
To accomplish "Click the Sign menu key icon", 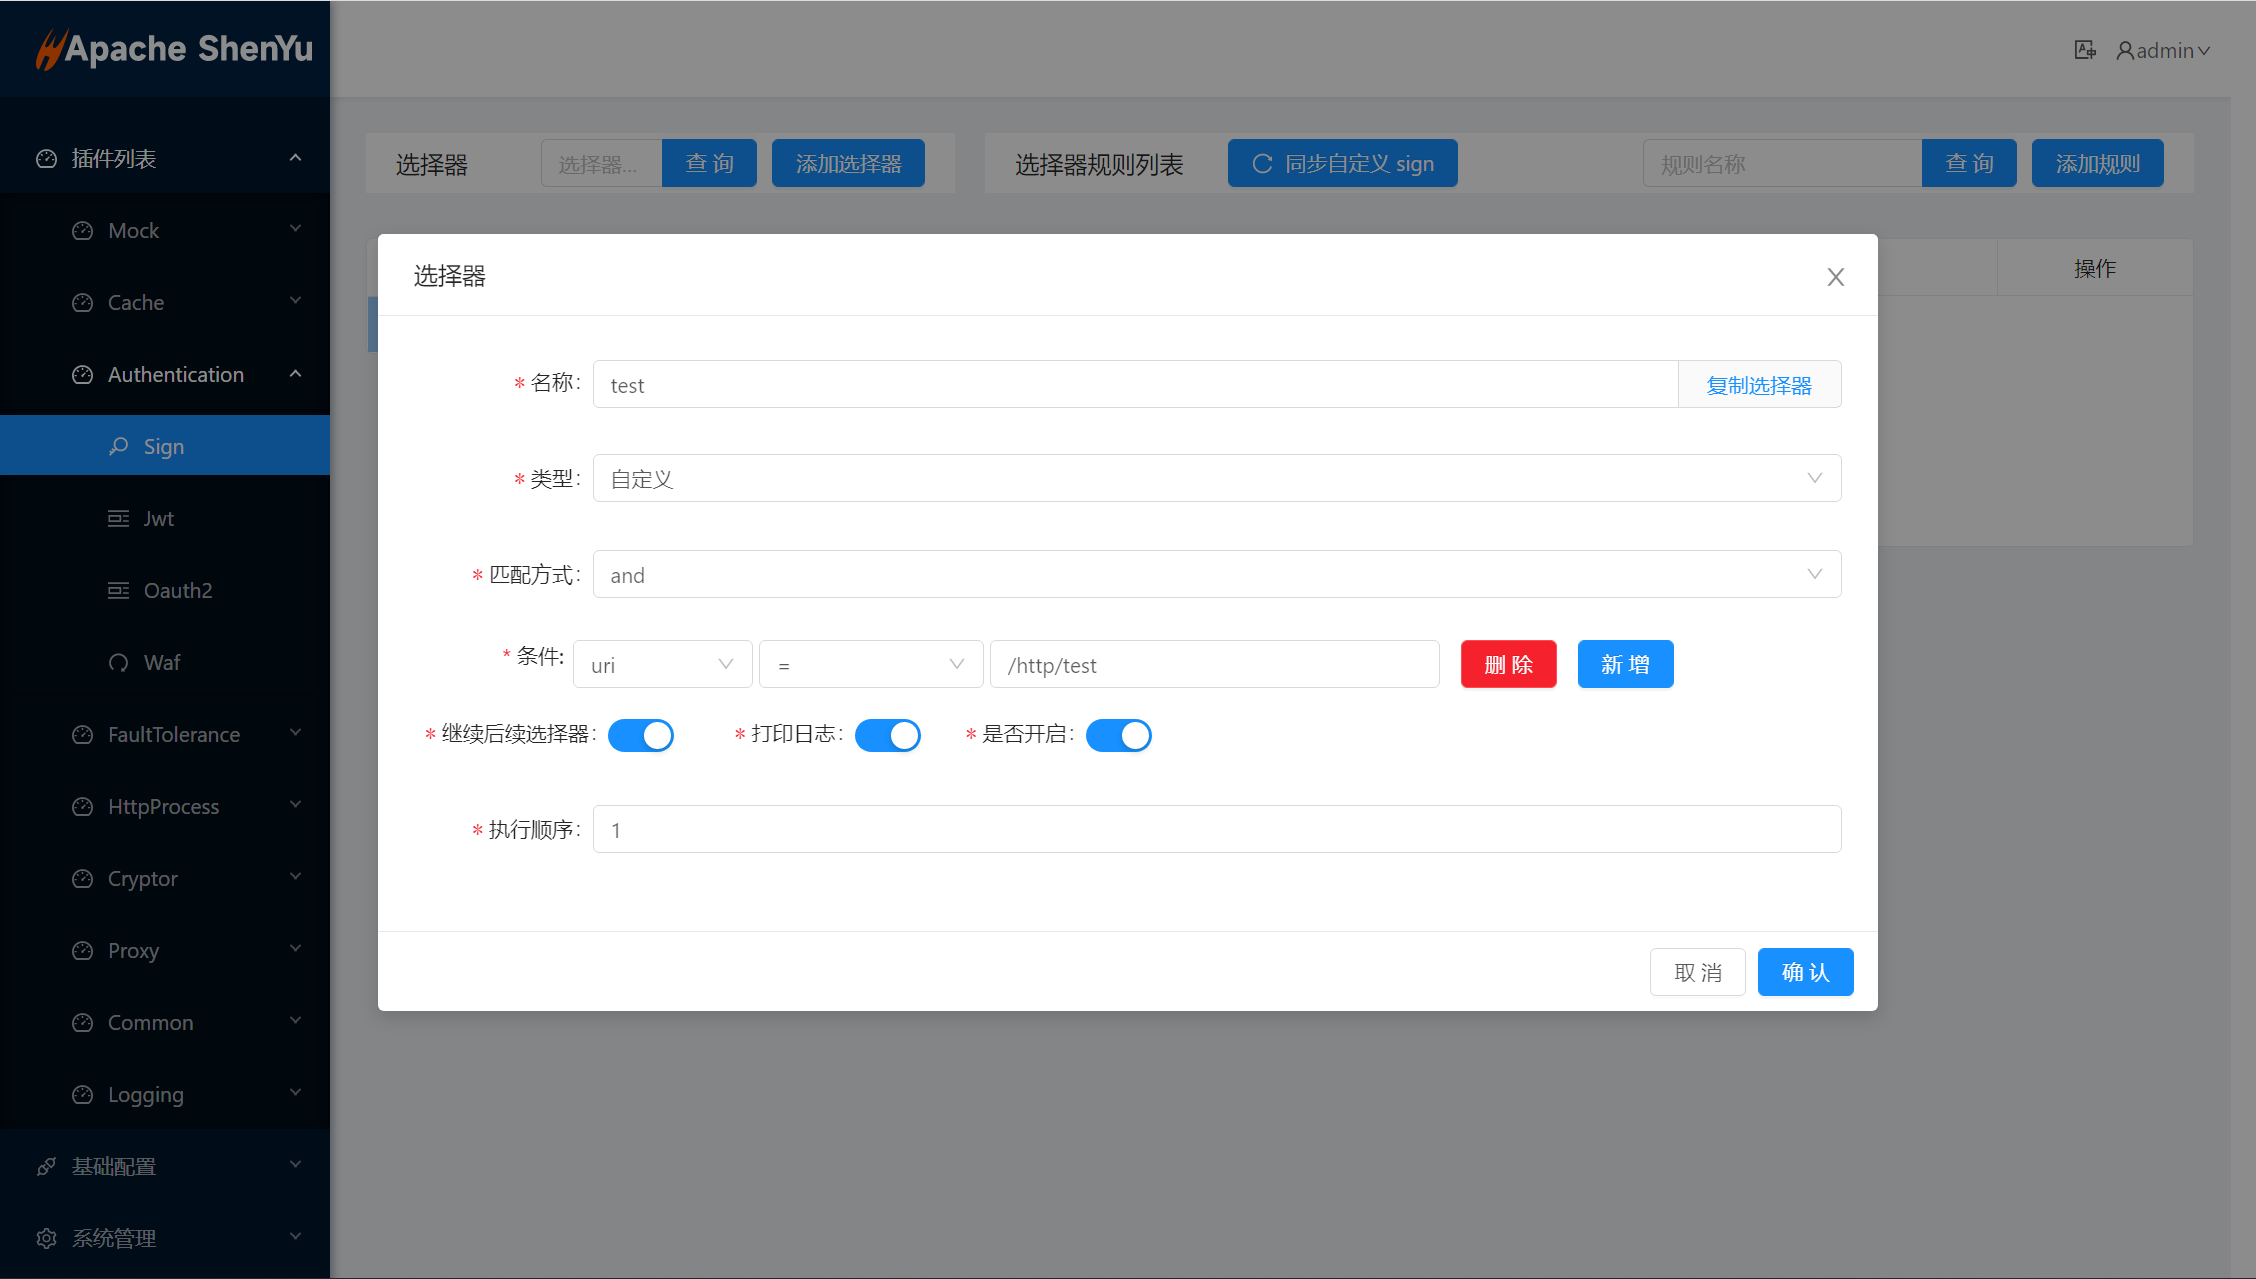I will click(x=119, y=446).
